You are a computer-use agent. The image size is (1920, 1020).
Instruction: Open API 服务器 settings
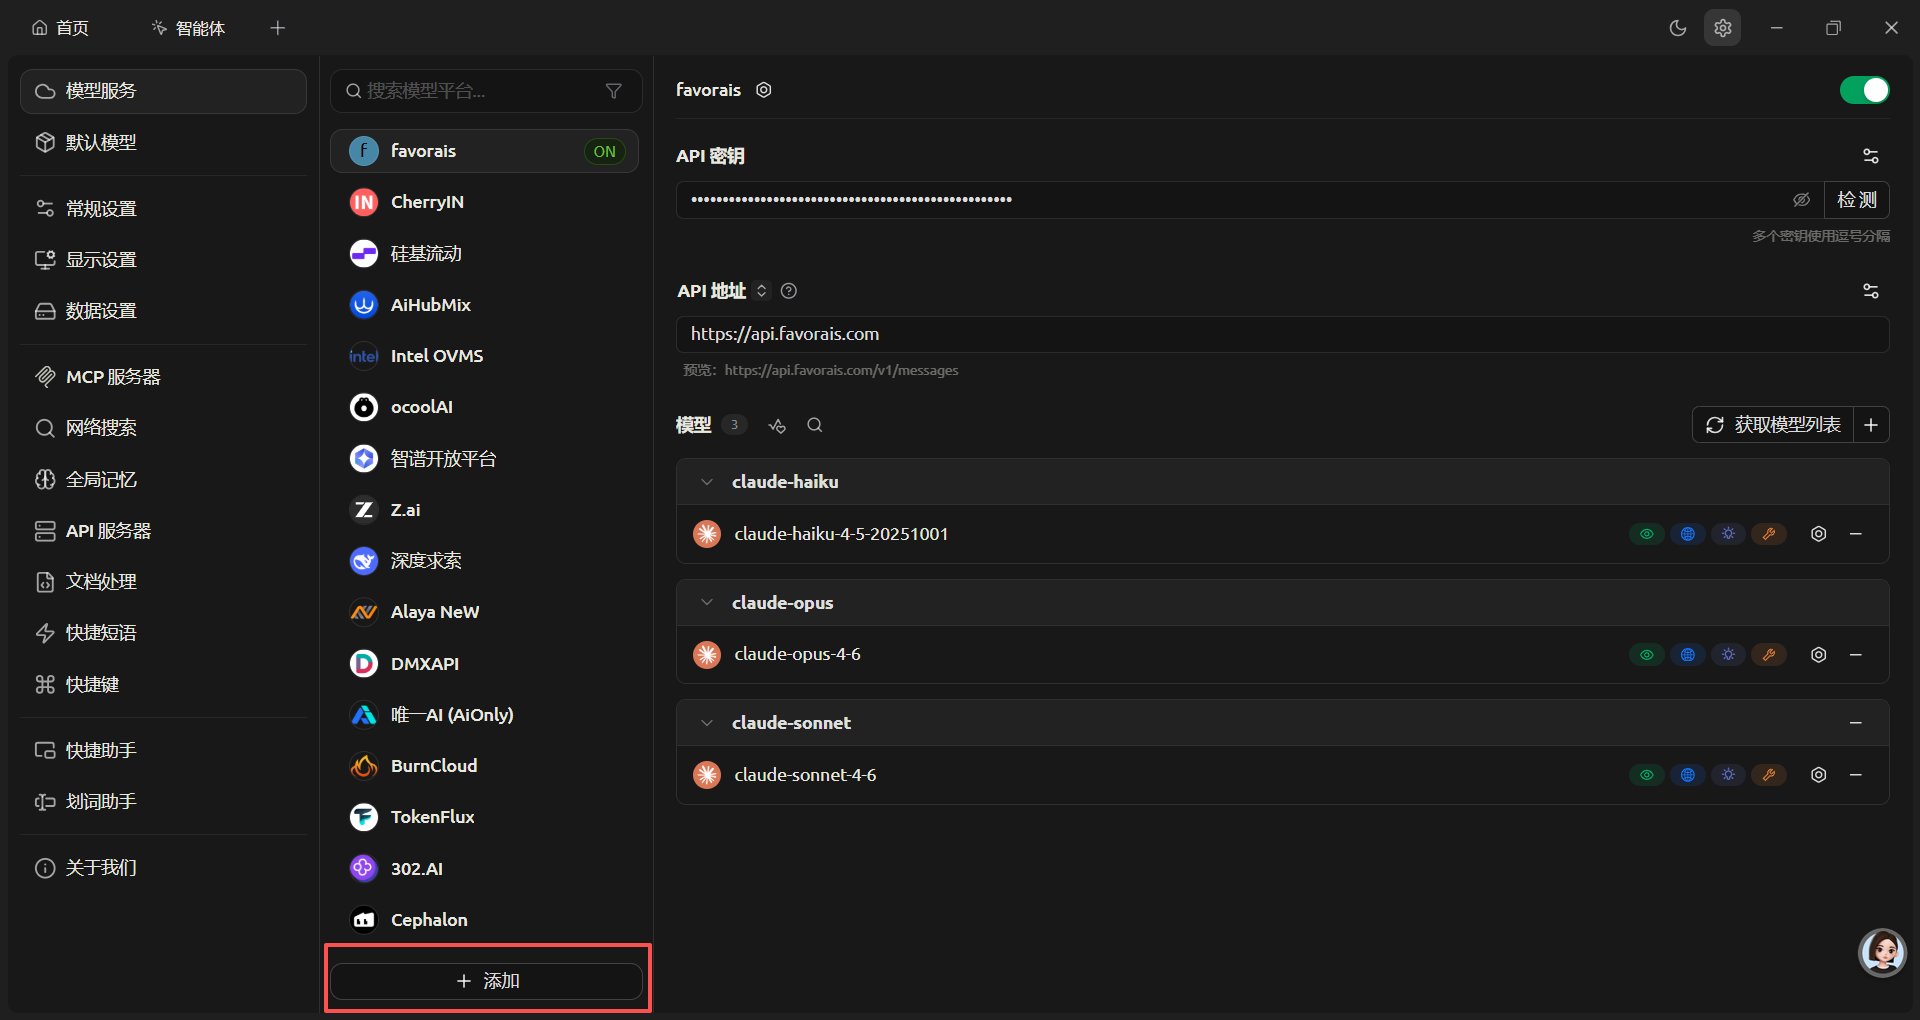(163, 531)
